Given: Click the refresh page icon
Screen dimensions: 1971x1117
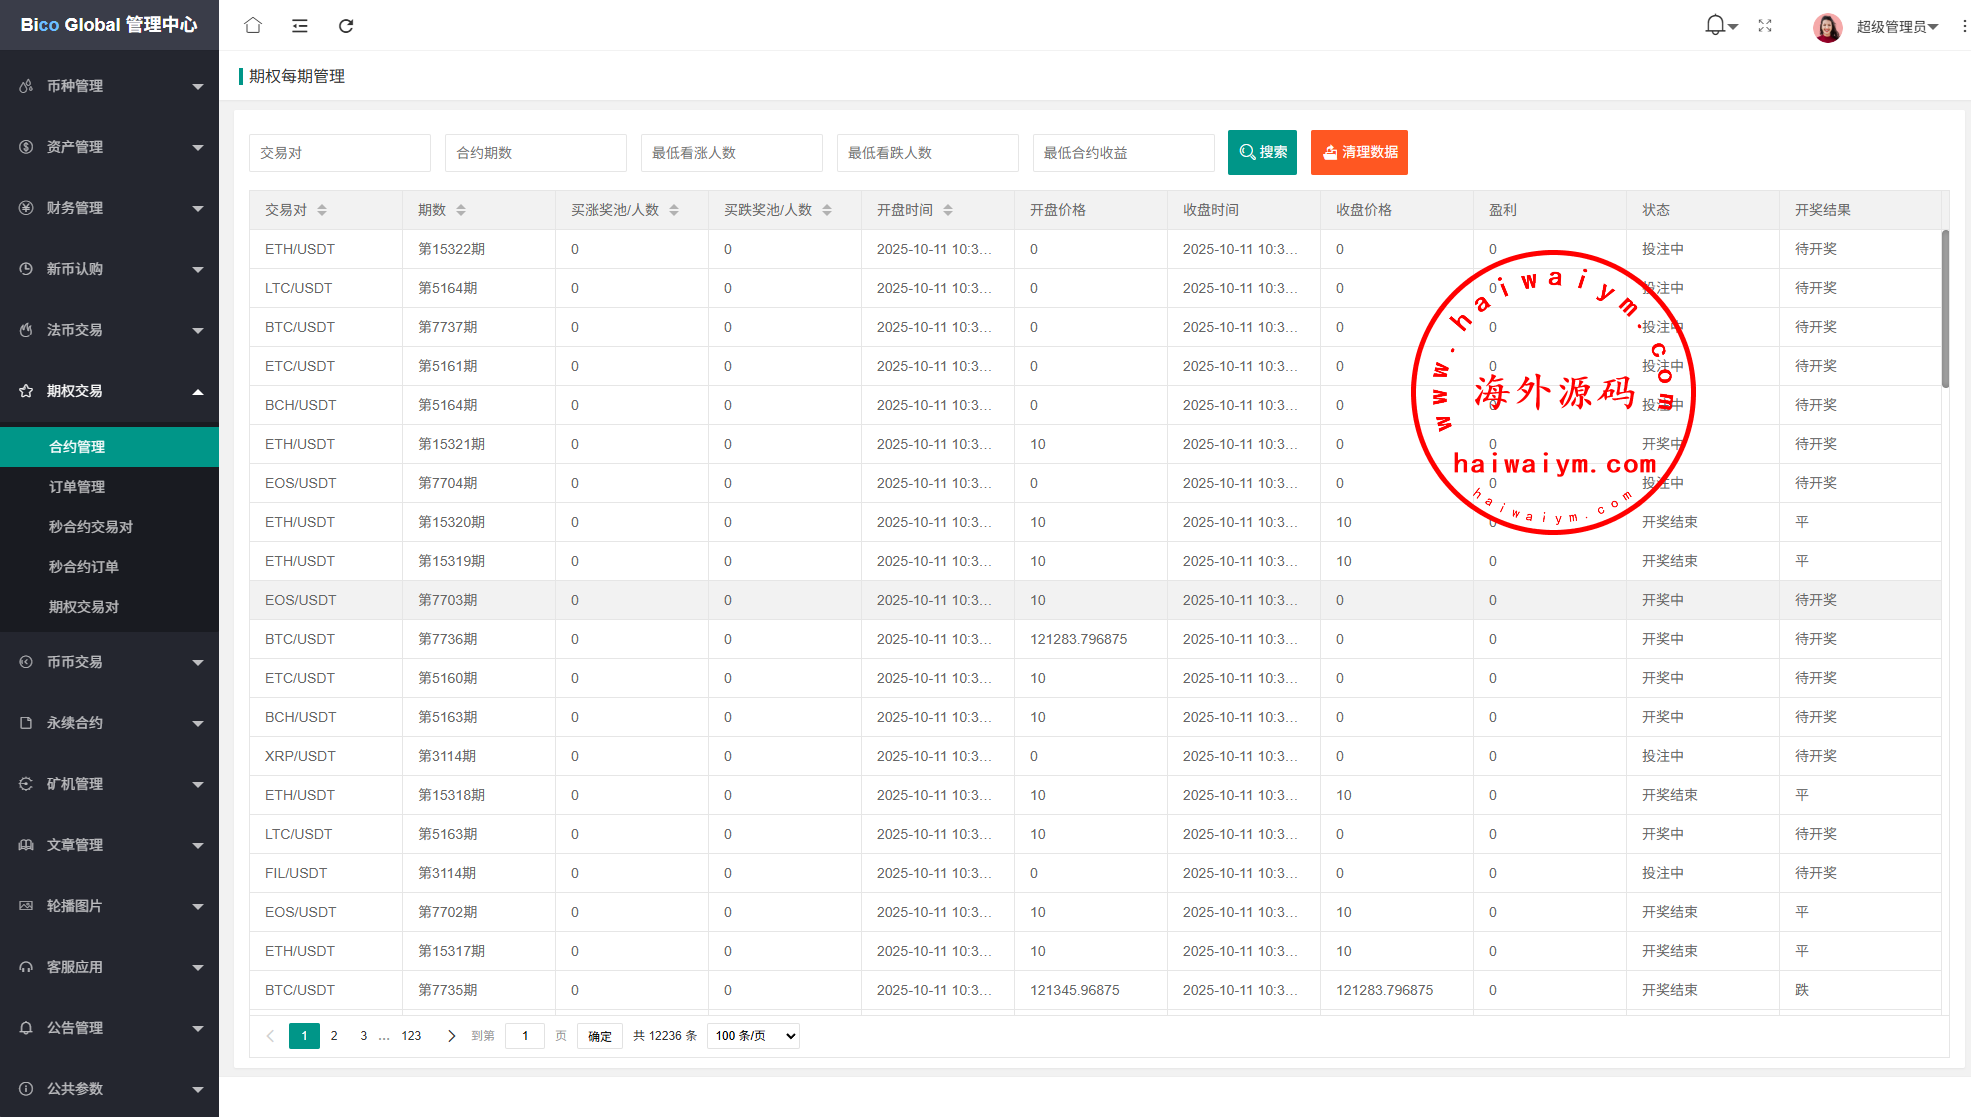Looking at the screenshot, I should click(346, 25).
